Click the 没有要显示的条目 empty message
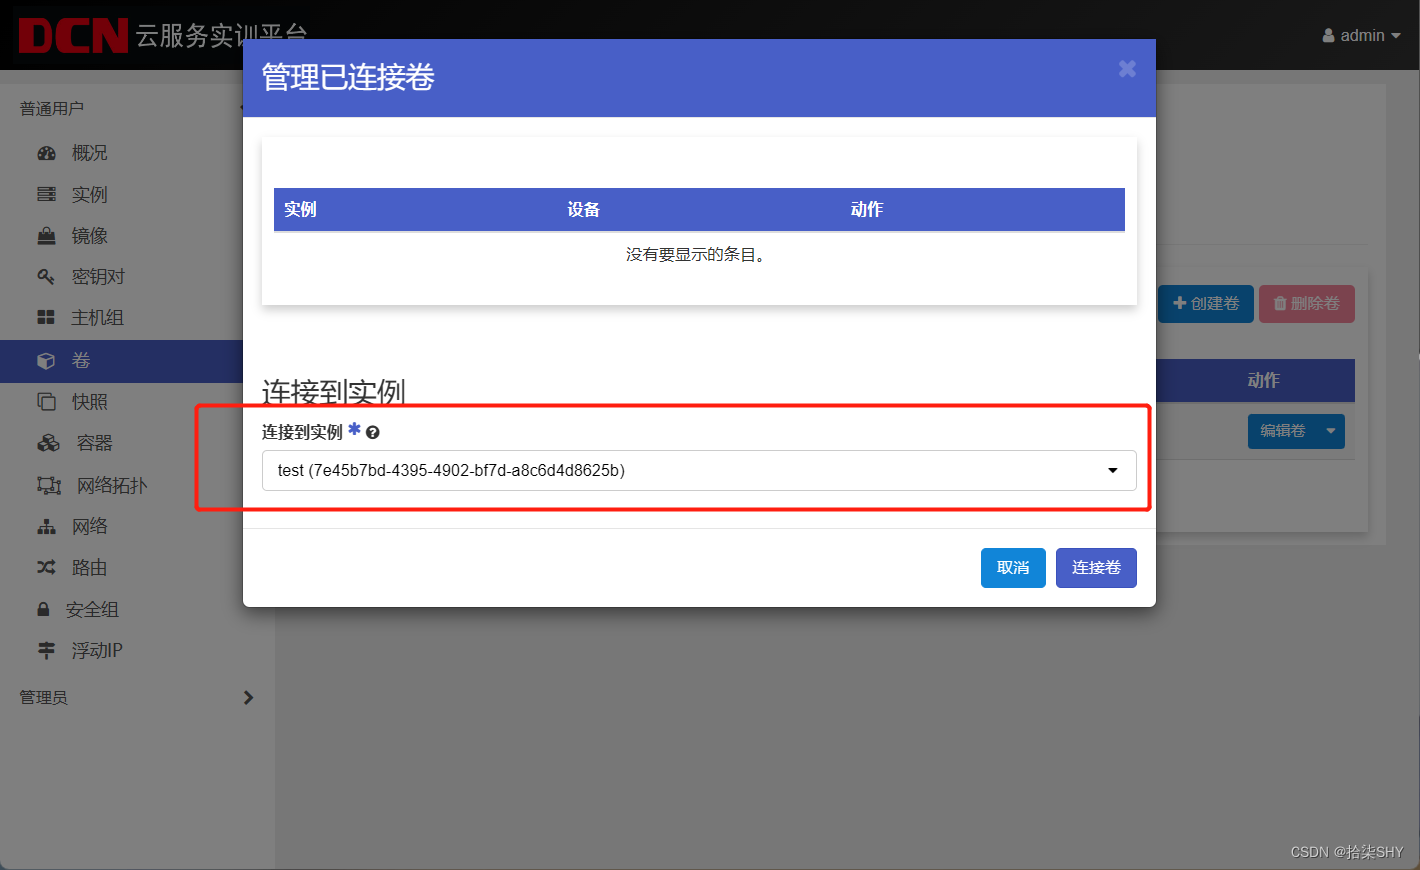Viewport: 1420px width, 870px height. click(x=698, y=255)
